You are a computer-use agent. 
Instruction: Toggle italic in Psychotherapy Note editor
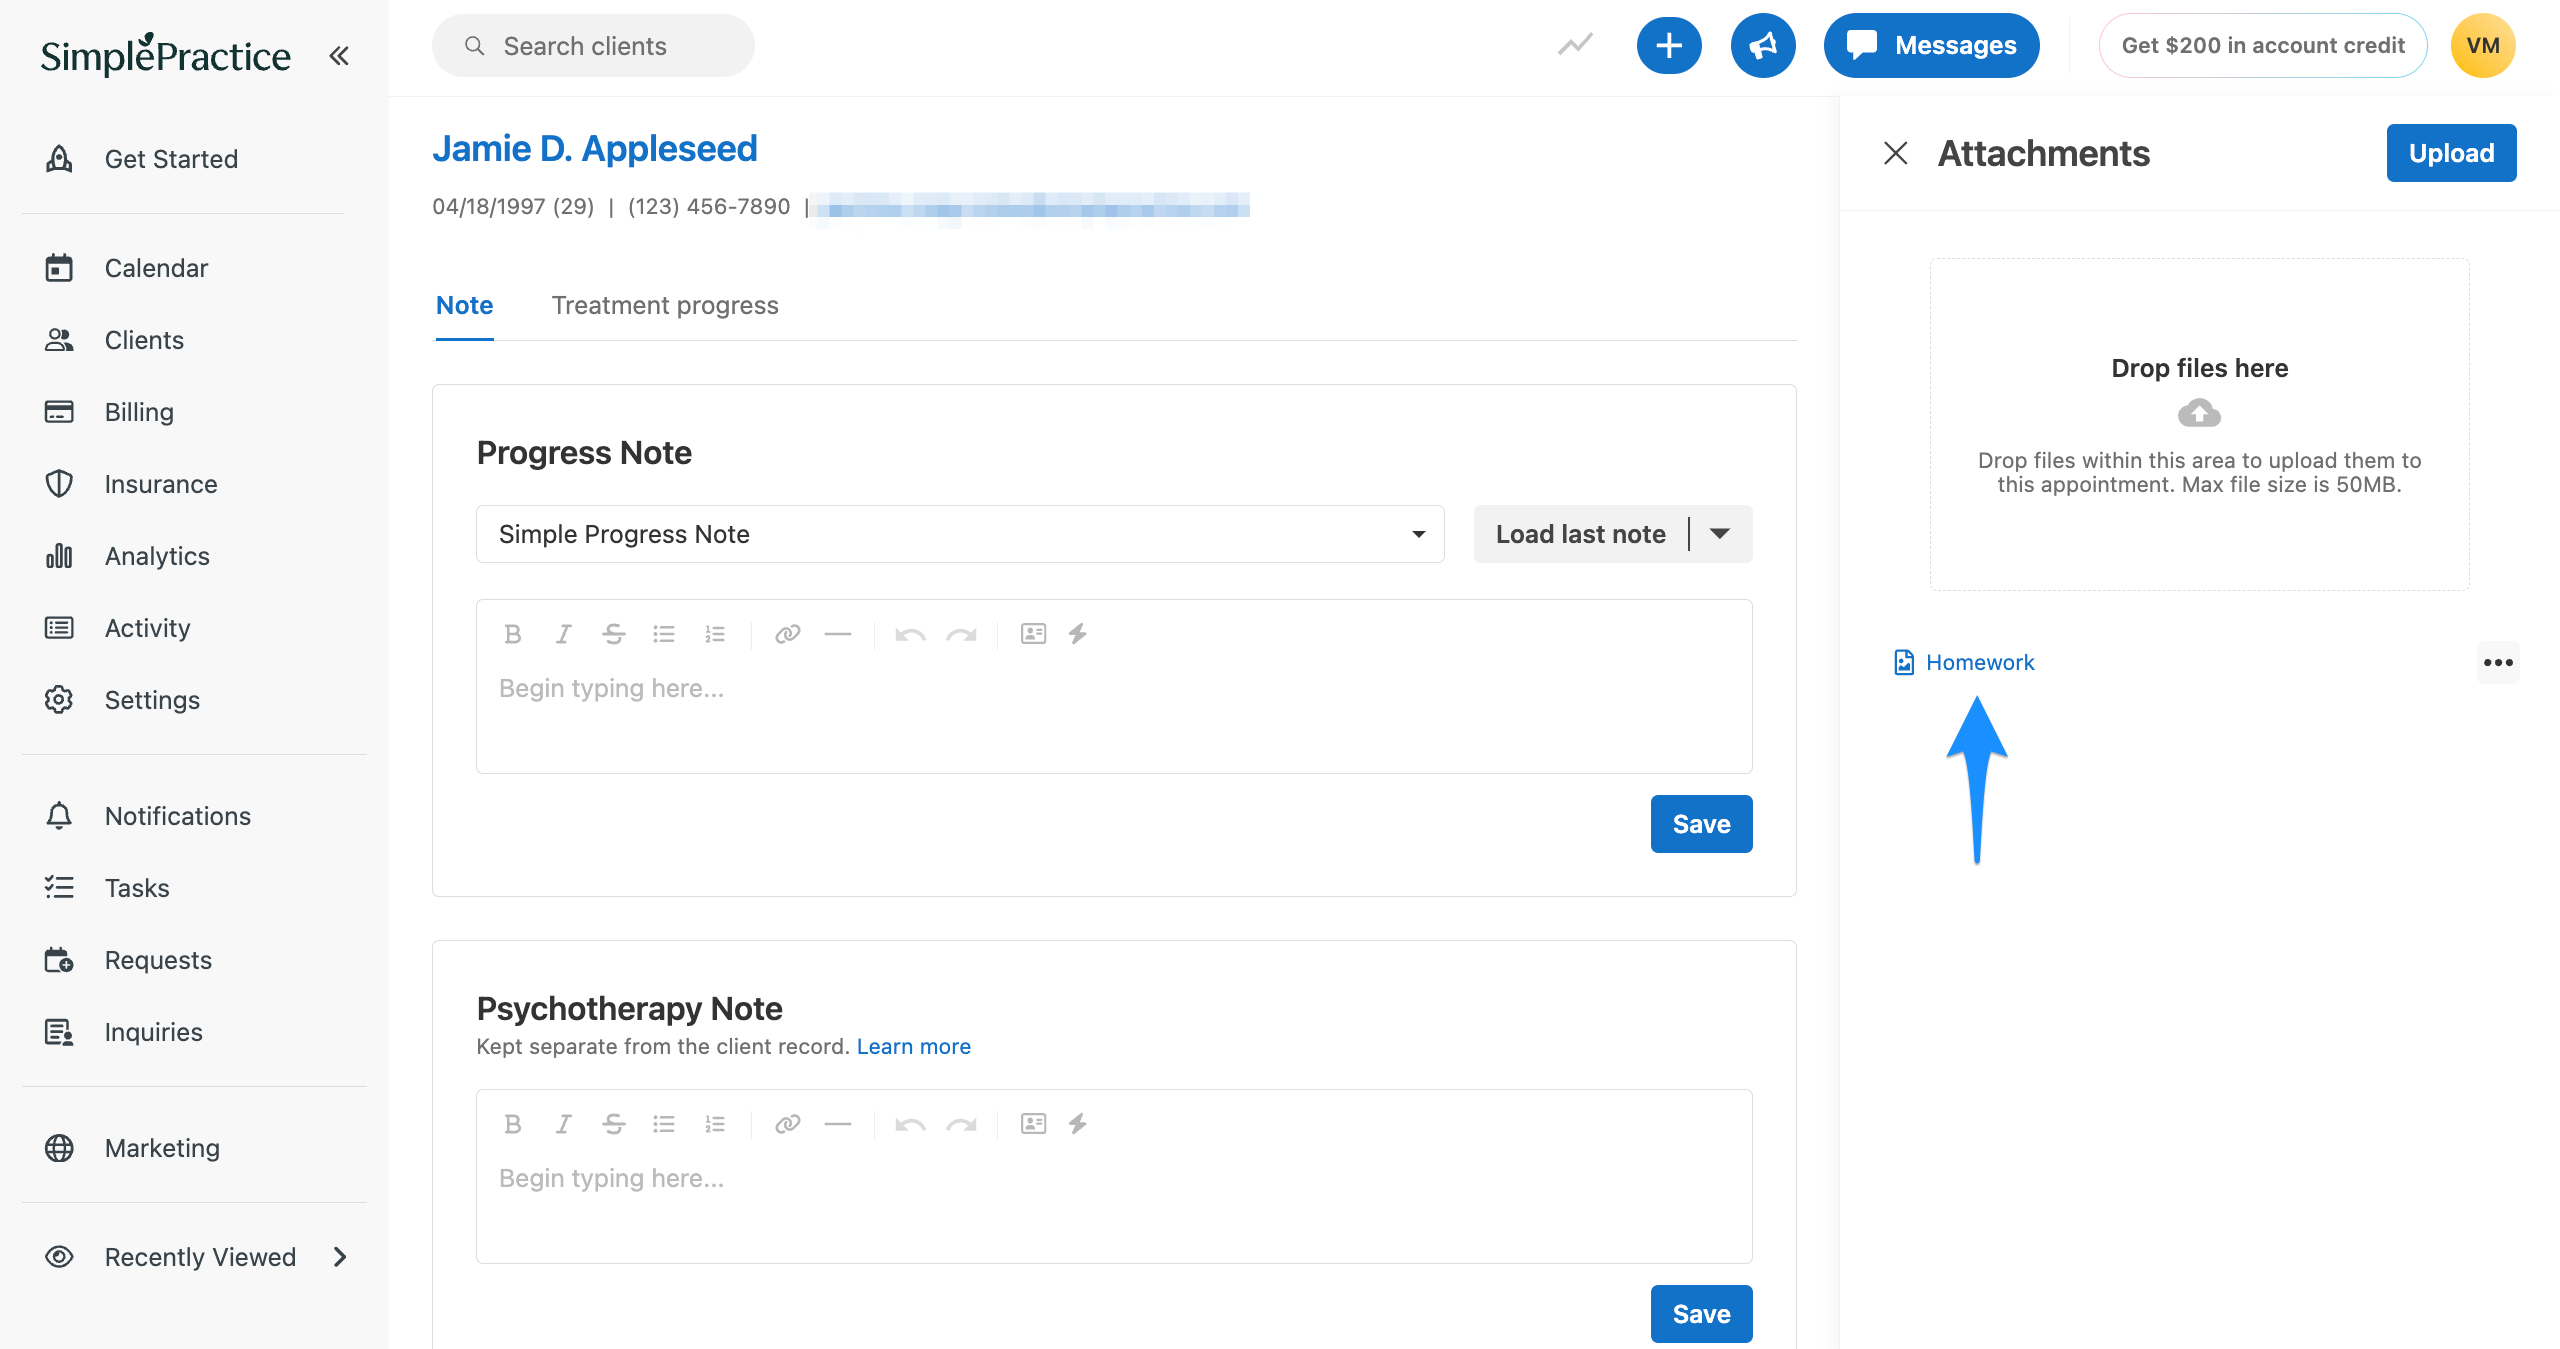563,1124
